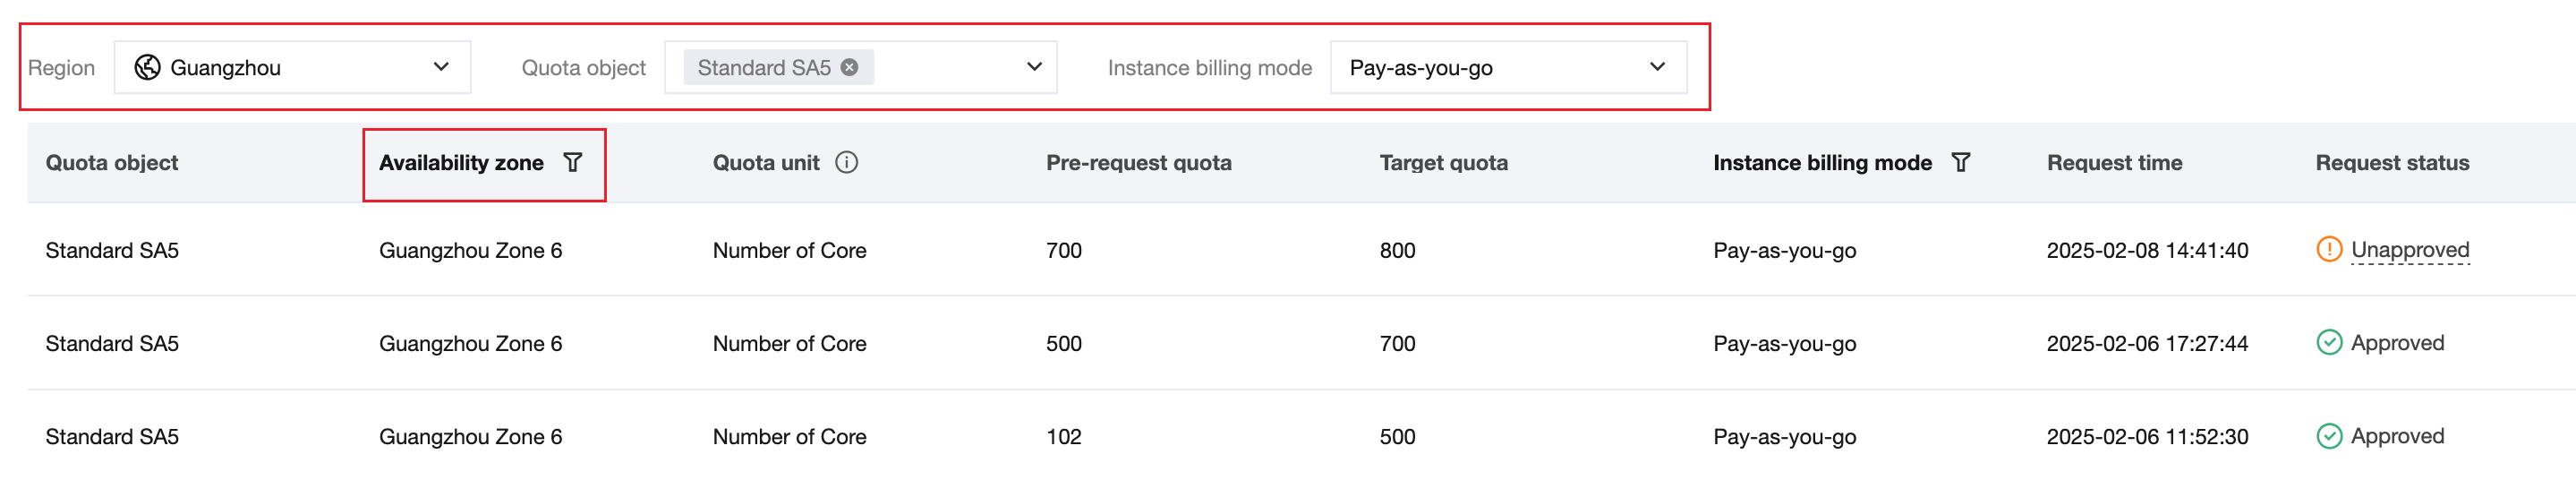
Task: Click the Quota object column header
Action: [x=112, y=163]
